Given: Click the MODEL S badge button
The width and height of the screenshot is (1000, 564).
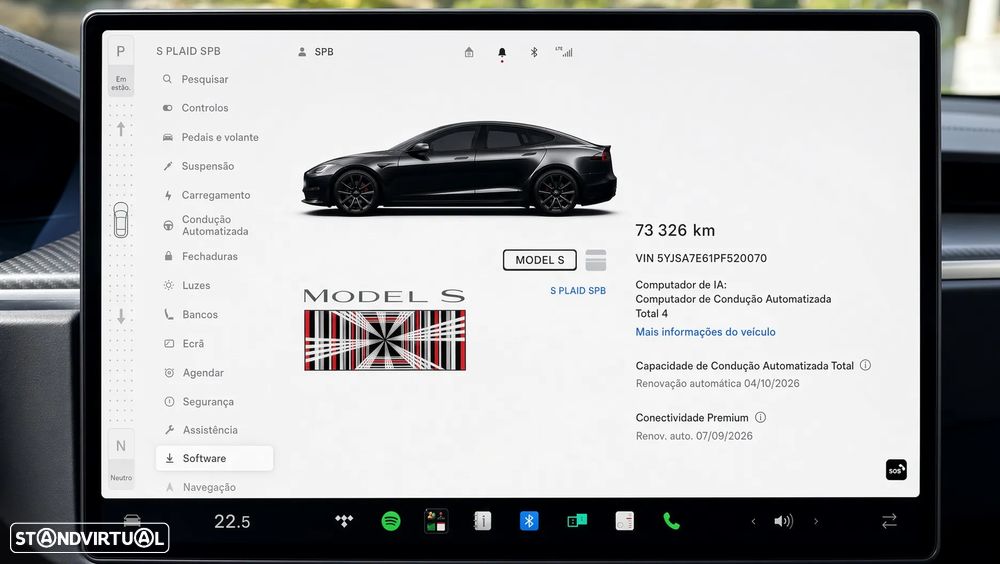Looking at the screenshot, I should 540,260.
